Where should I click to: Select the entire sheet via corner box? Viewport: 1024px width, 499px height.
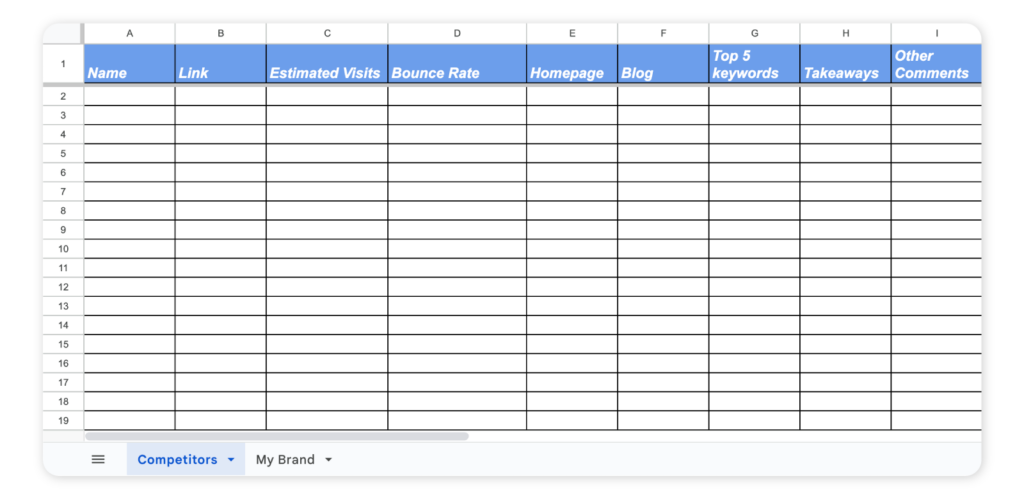(x=63, y=33)
